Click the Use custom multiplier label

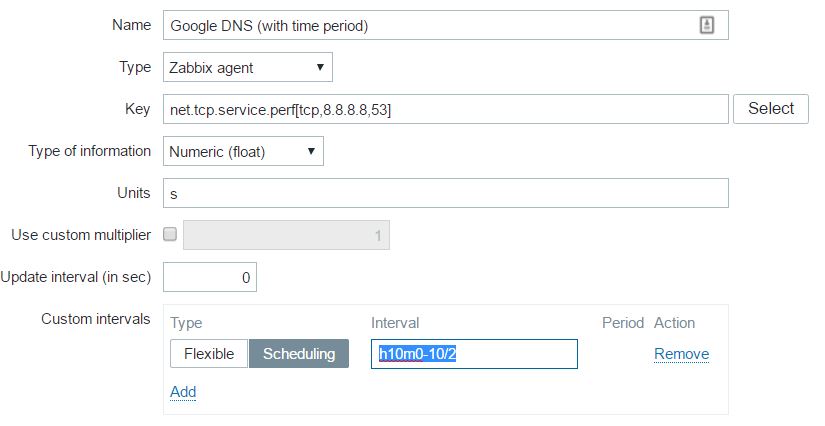[81, 235]
